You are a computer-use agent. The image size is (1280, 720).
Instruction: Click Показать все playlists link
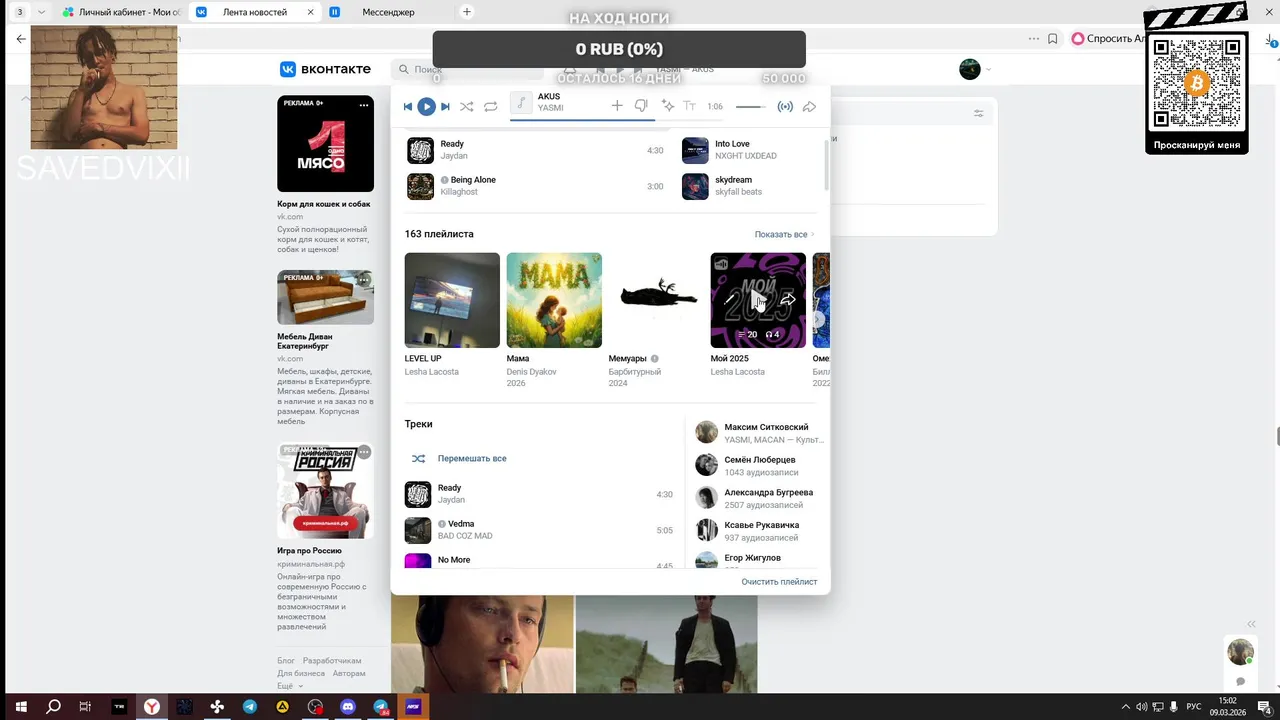(x=785, y=234)
